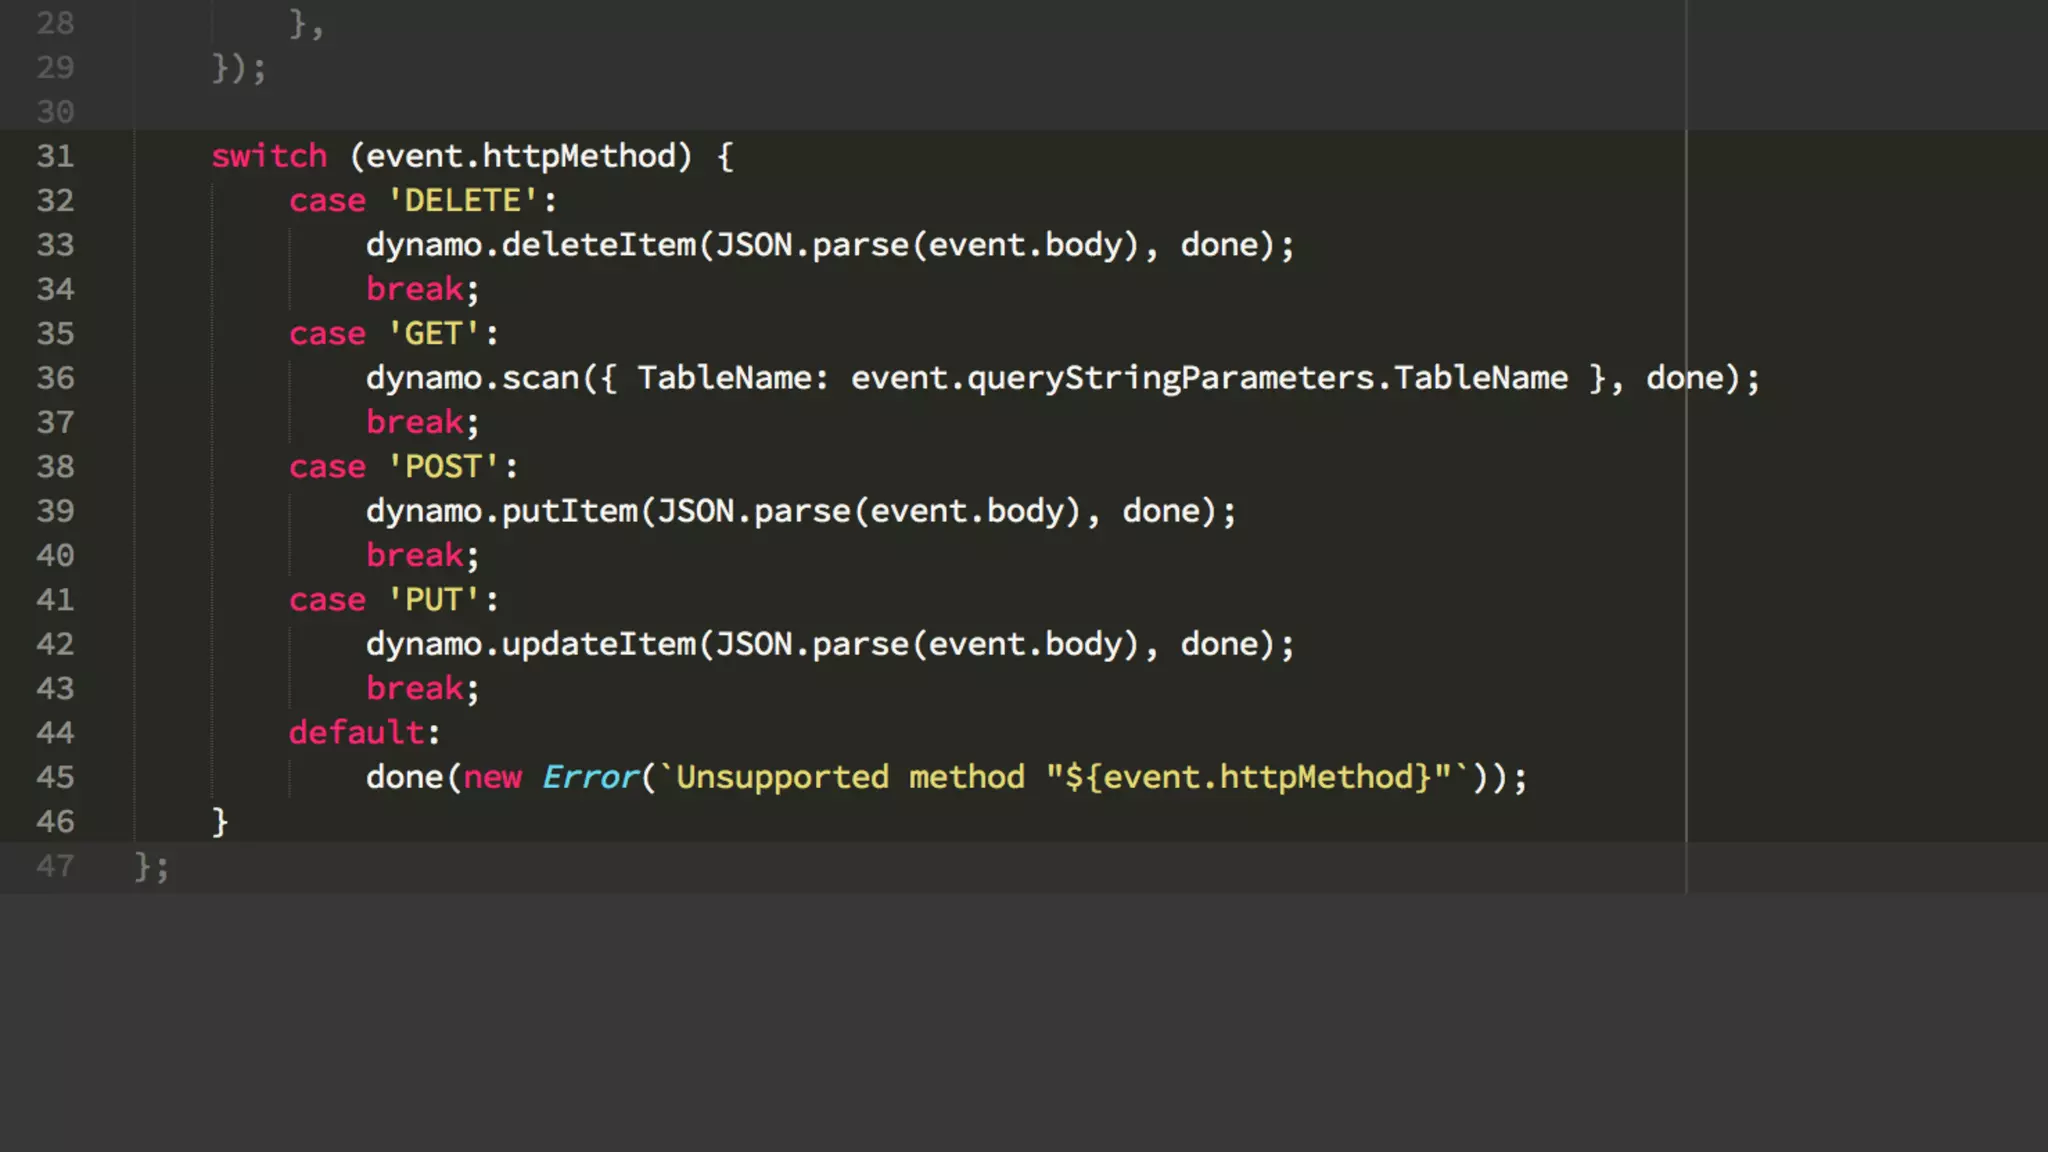Click the 'default' keyword on line 44
Viewport: 2048px width, 1152px height.
coord(356,733)
